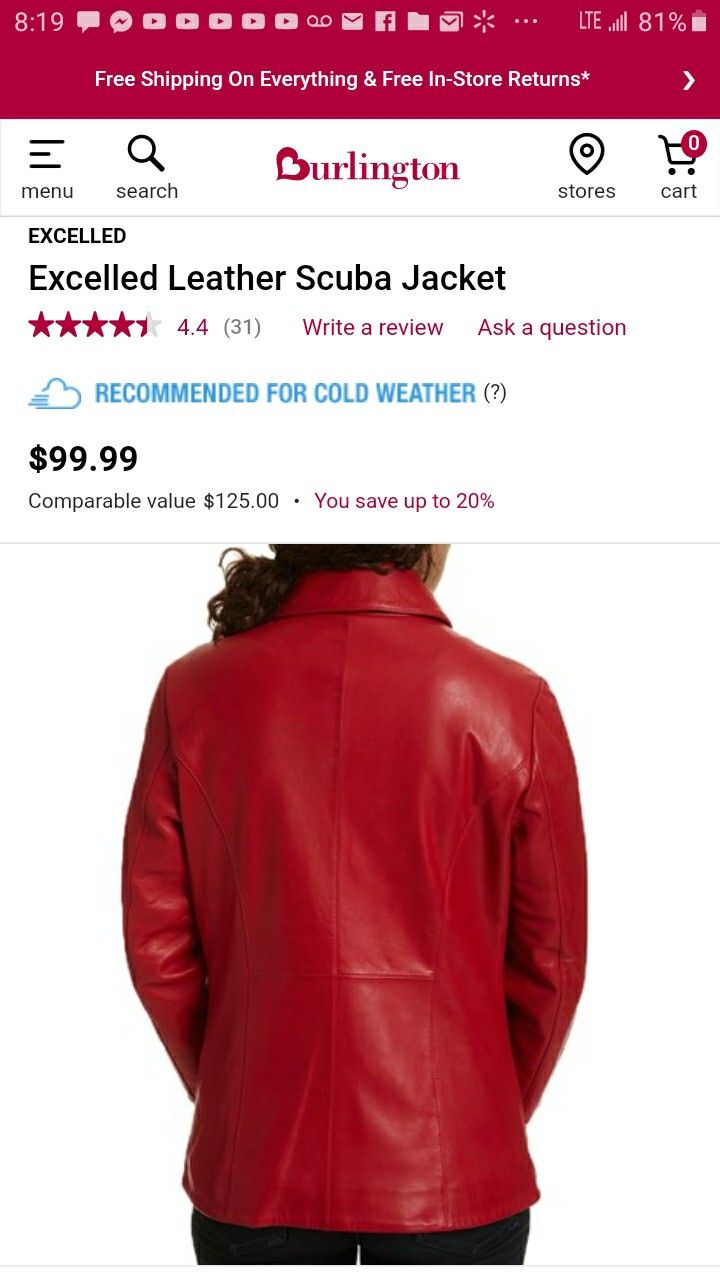Tap the cart item count badge

click(693, 143)
